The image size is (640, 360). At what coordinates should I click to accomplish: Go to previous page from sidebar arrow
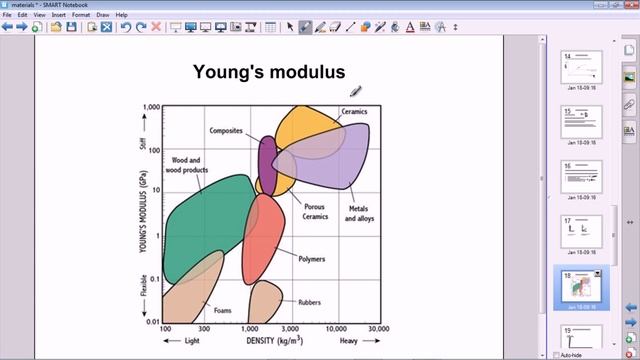tap(631, 307)
